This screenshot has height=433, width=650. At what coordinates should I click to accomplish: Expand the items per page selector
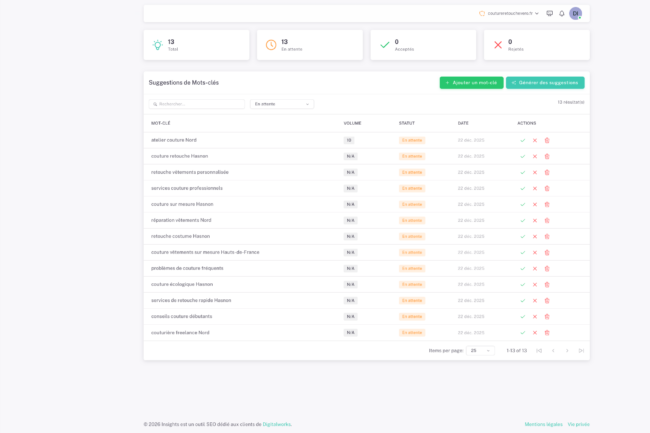click(x=480, y=350)
